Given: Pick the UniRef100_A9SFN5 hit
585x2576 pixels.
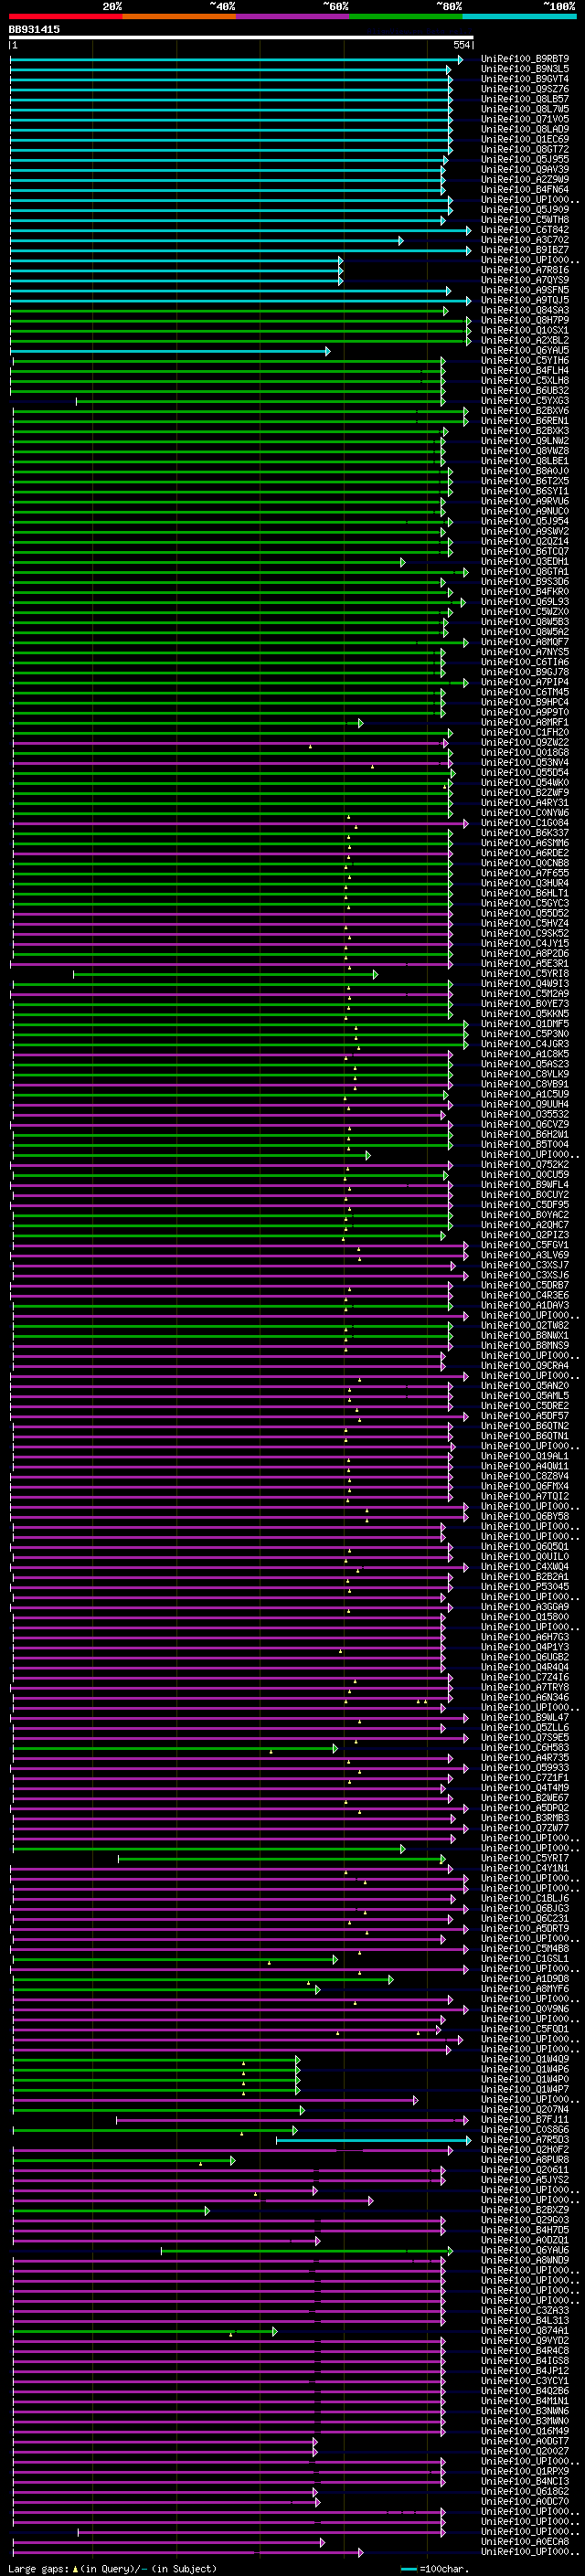Looking at the screenshot, I should 525,290.
